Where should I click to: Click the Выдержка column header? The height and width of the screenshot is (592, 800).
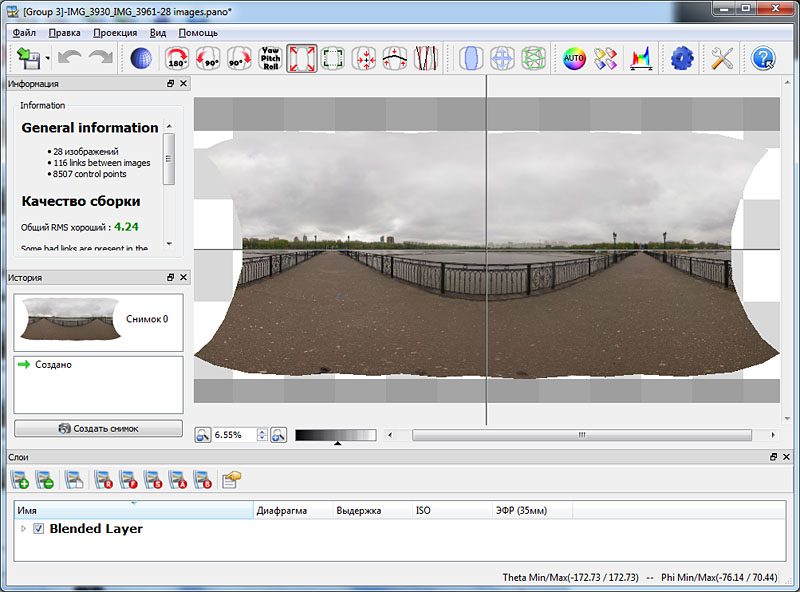click(x=372, y=510)
